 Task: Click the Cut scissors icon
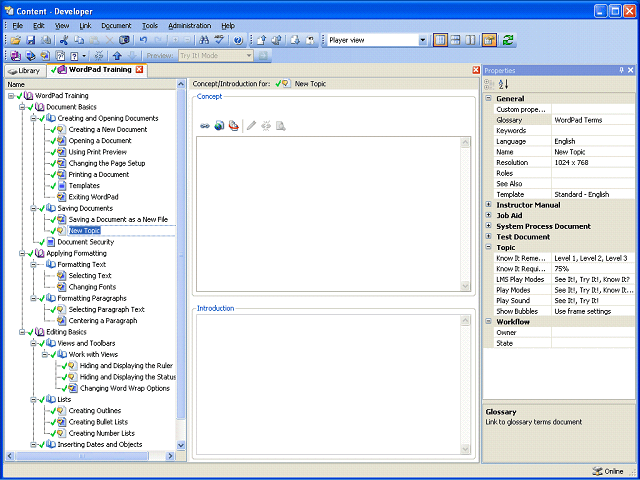64,40
